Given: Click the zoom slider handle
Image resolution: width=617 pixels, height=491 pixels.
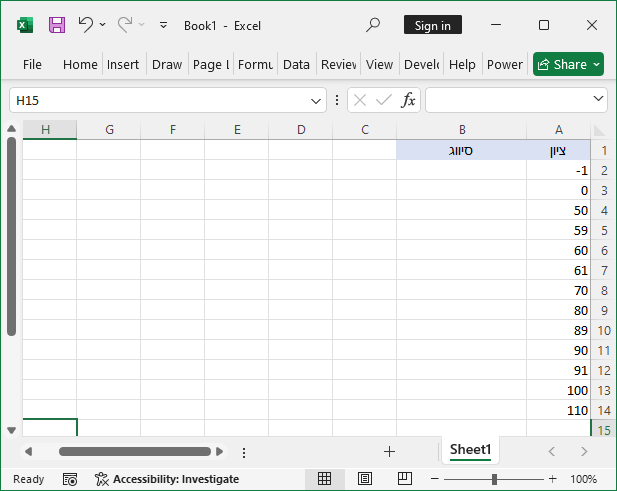Looking at the screenshot, I should 494,479.
